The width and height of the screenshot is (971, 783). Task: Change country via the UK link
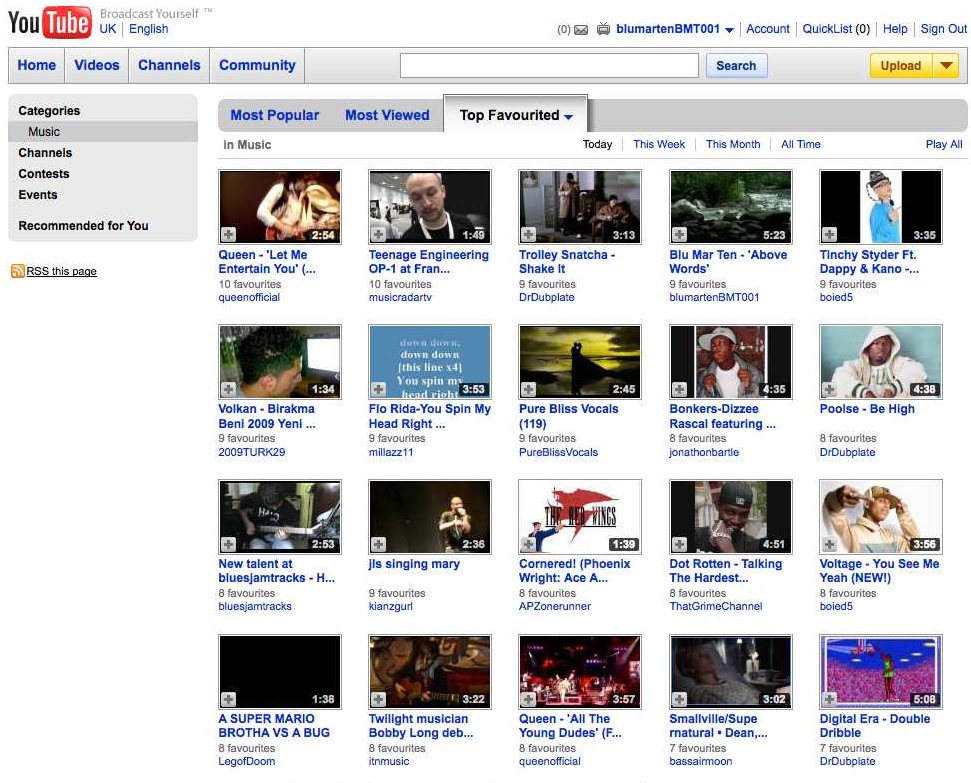tap(108, 29)
